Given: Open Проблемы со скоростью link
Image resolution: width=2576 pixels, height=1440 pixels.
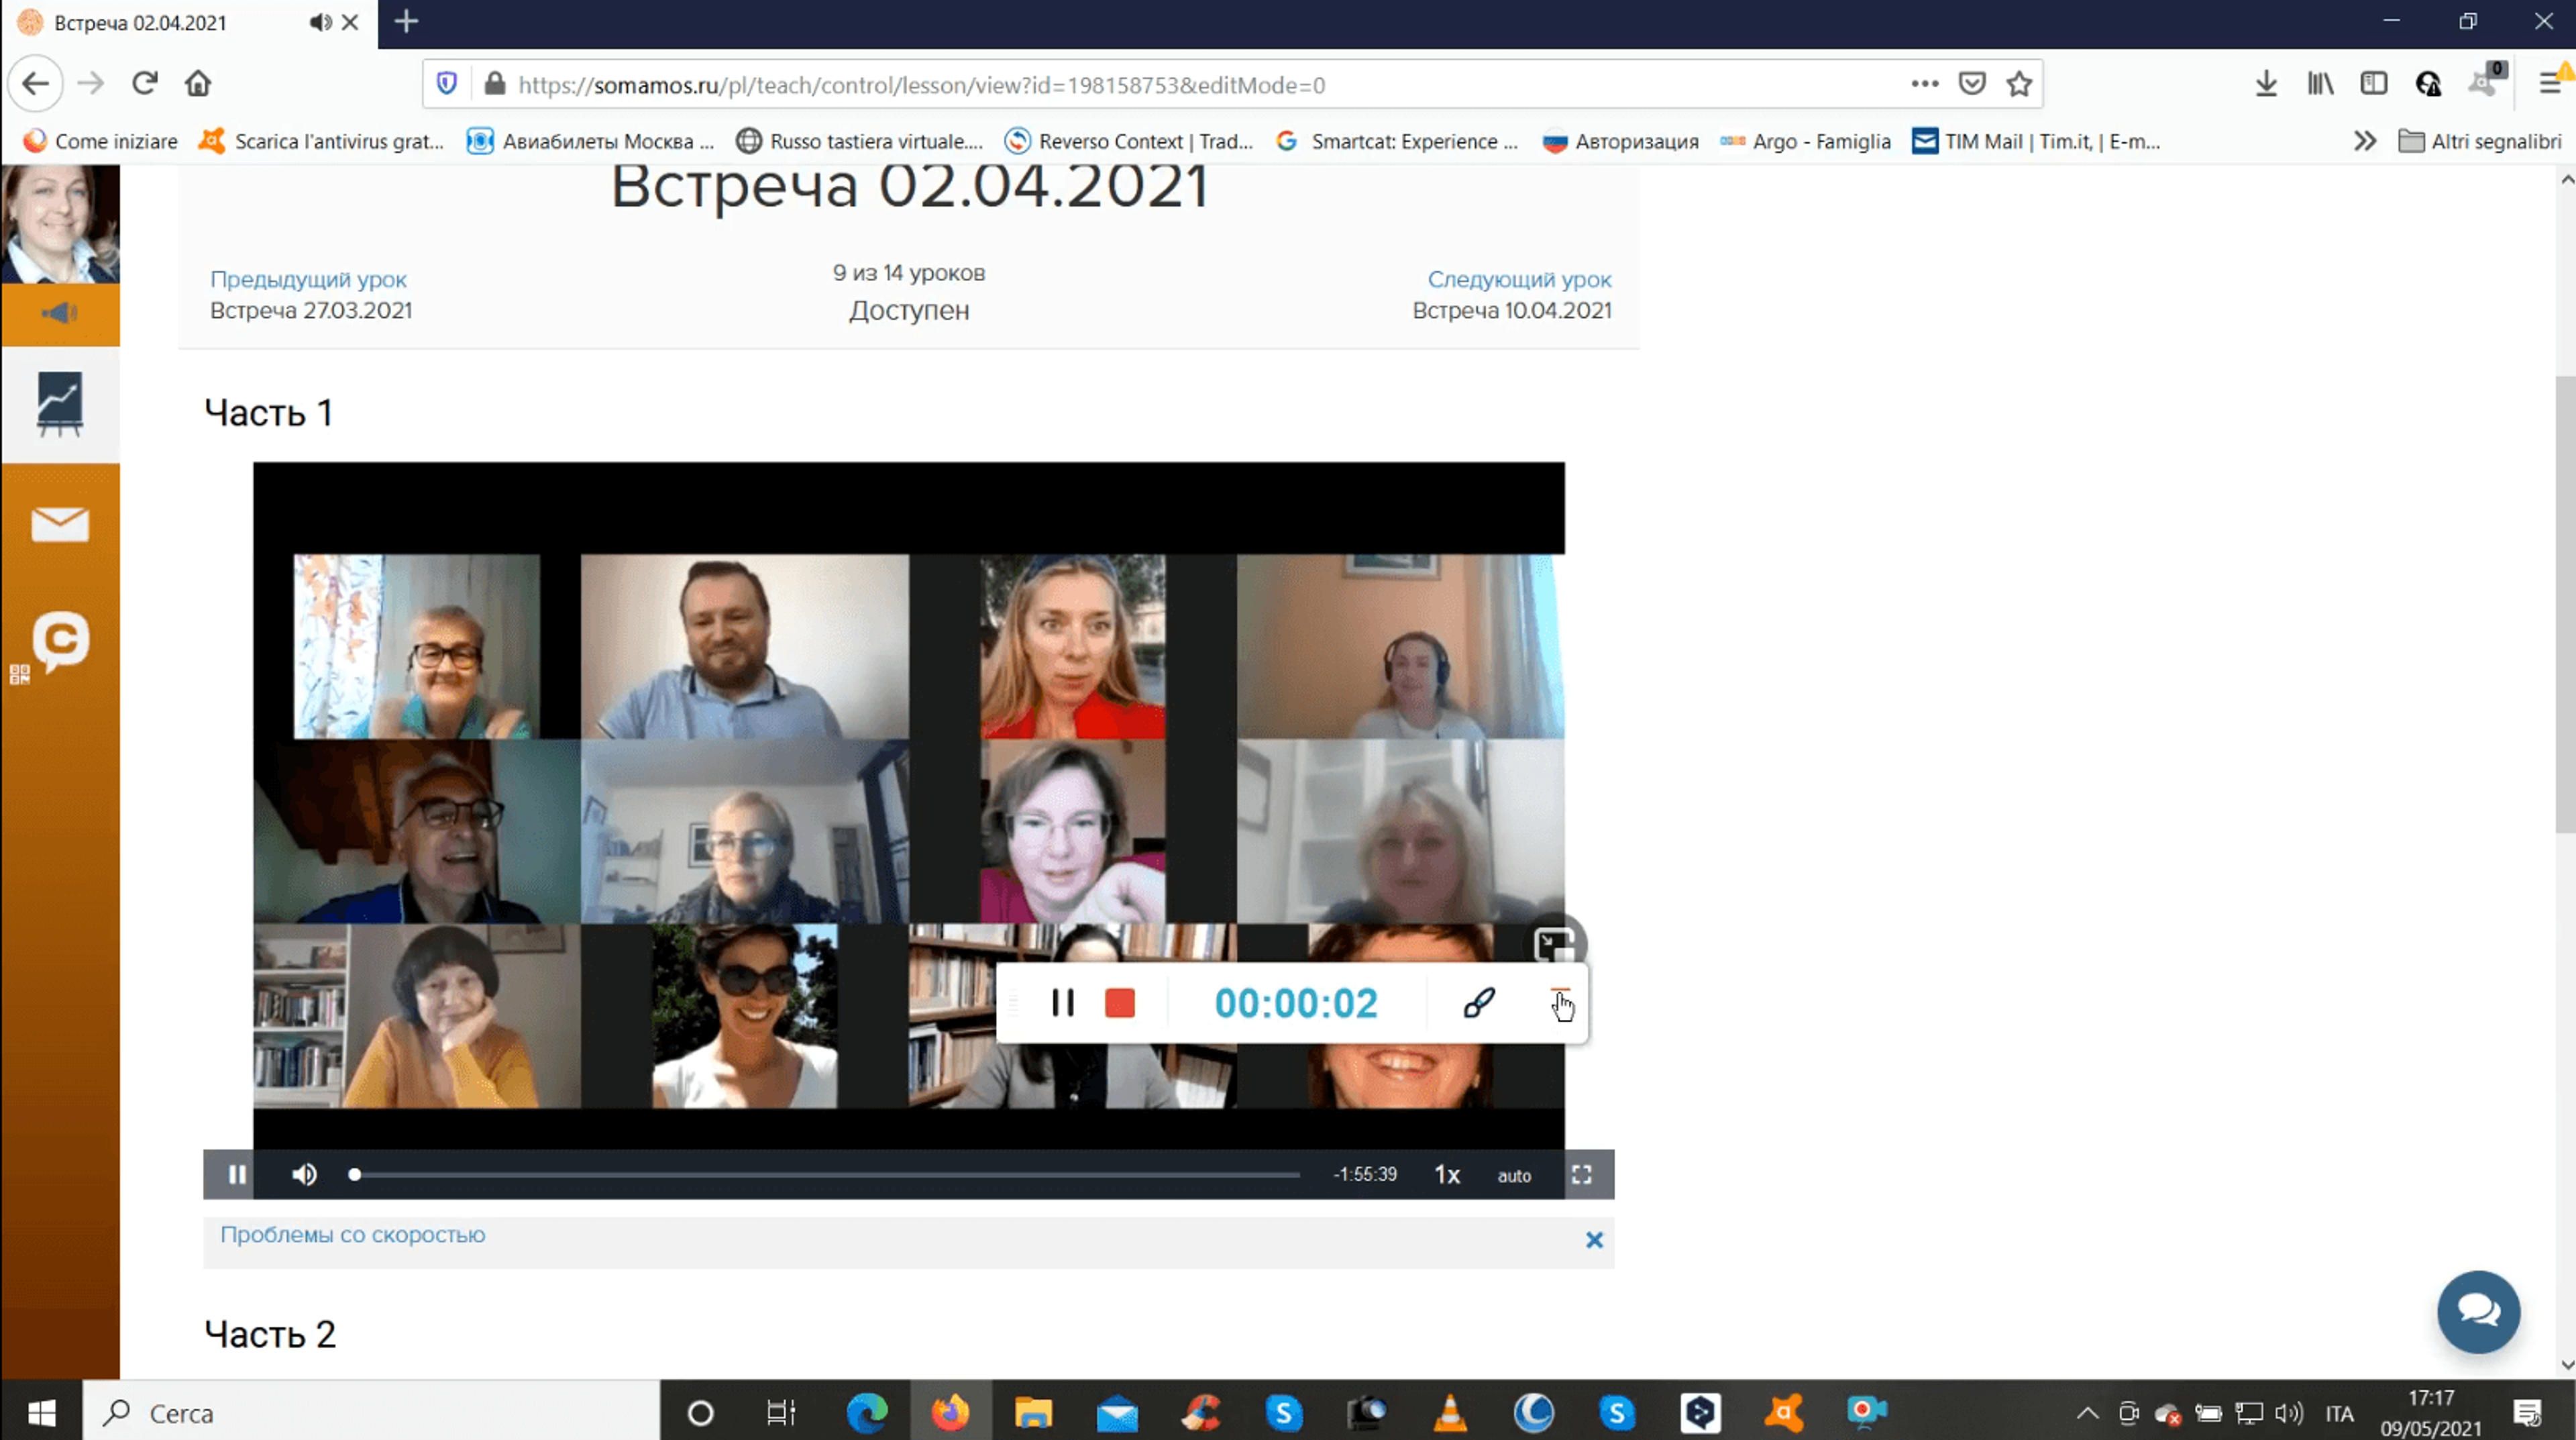Looking at the screenshot, I should point(352,1234).
